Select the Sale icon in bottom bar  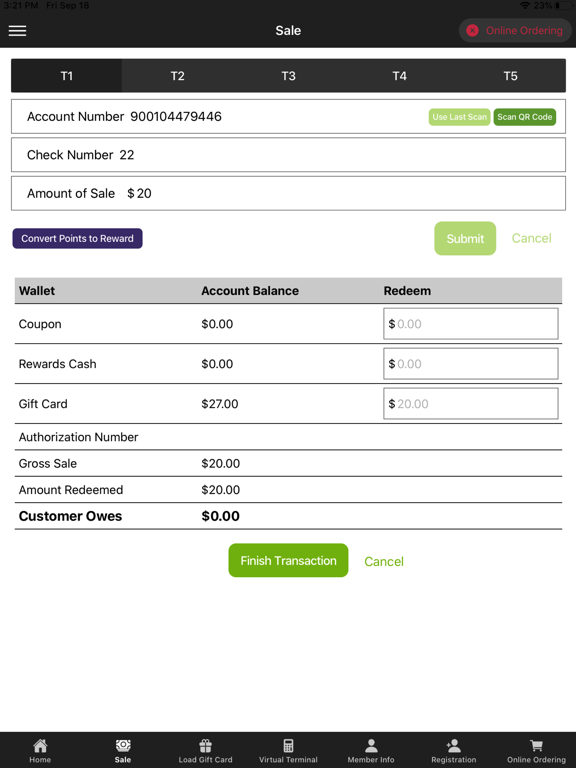click(123, 745)
